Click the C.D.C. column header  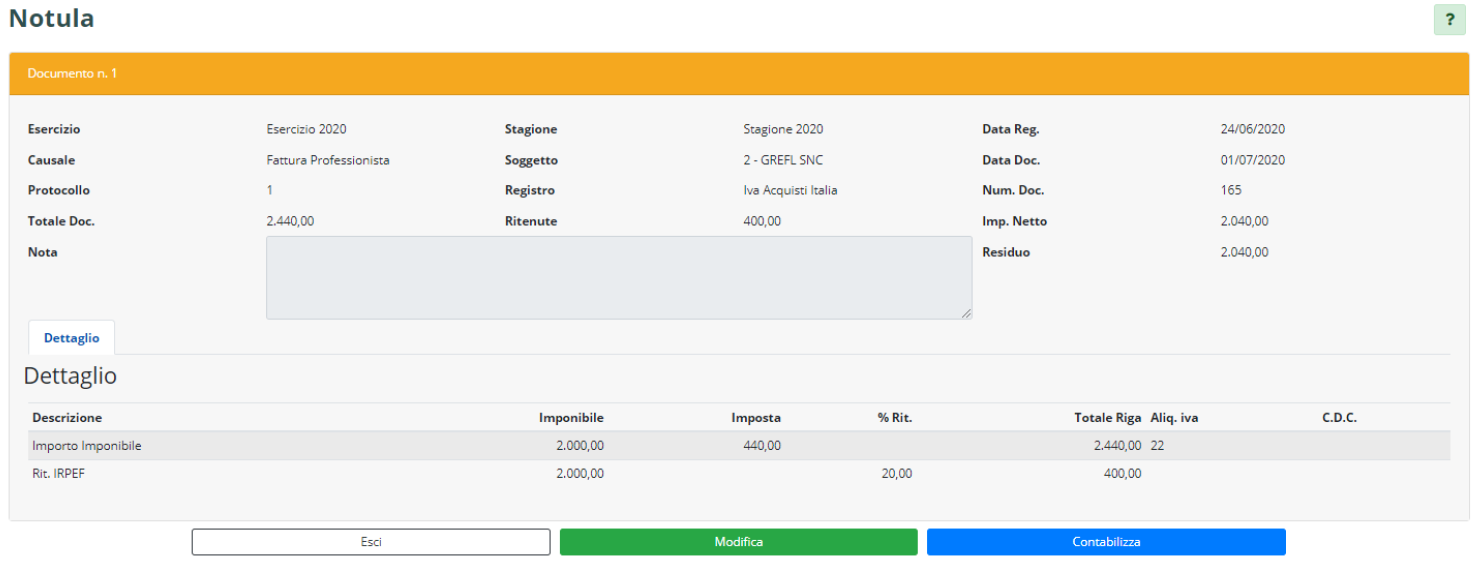point(1339,418)
